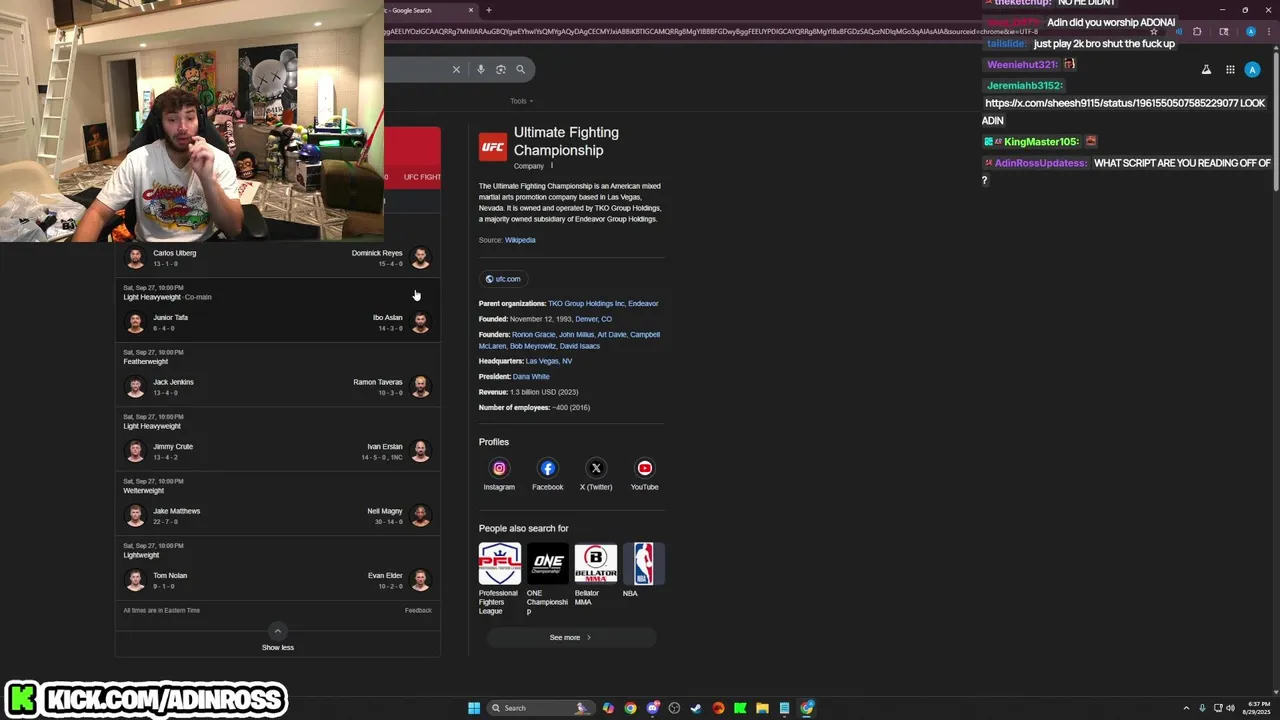
Task: Open UFC YouTube profile icon
Action: click(x=644, y=468)
